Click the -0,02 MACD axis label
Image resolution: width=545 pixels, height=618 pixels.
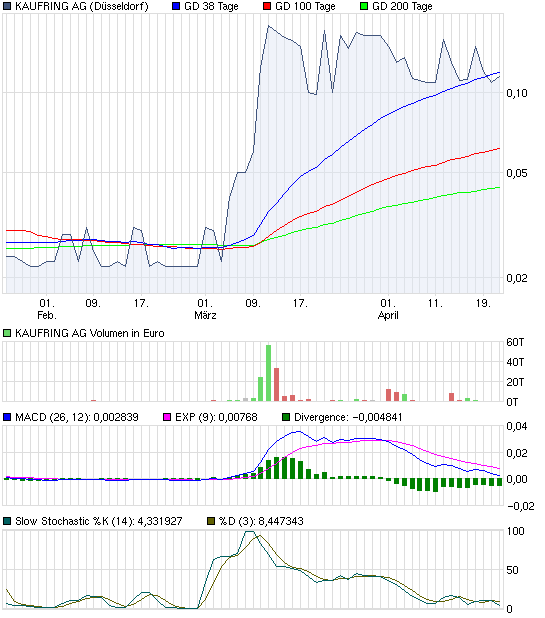pos(521,506)
